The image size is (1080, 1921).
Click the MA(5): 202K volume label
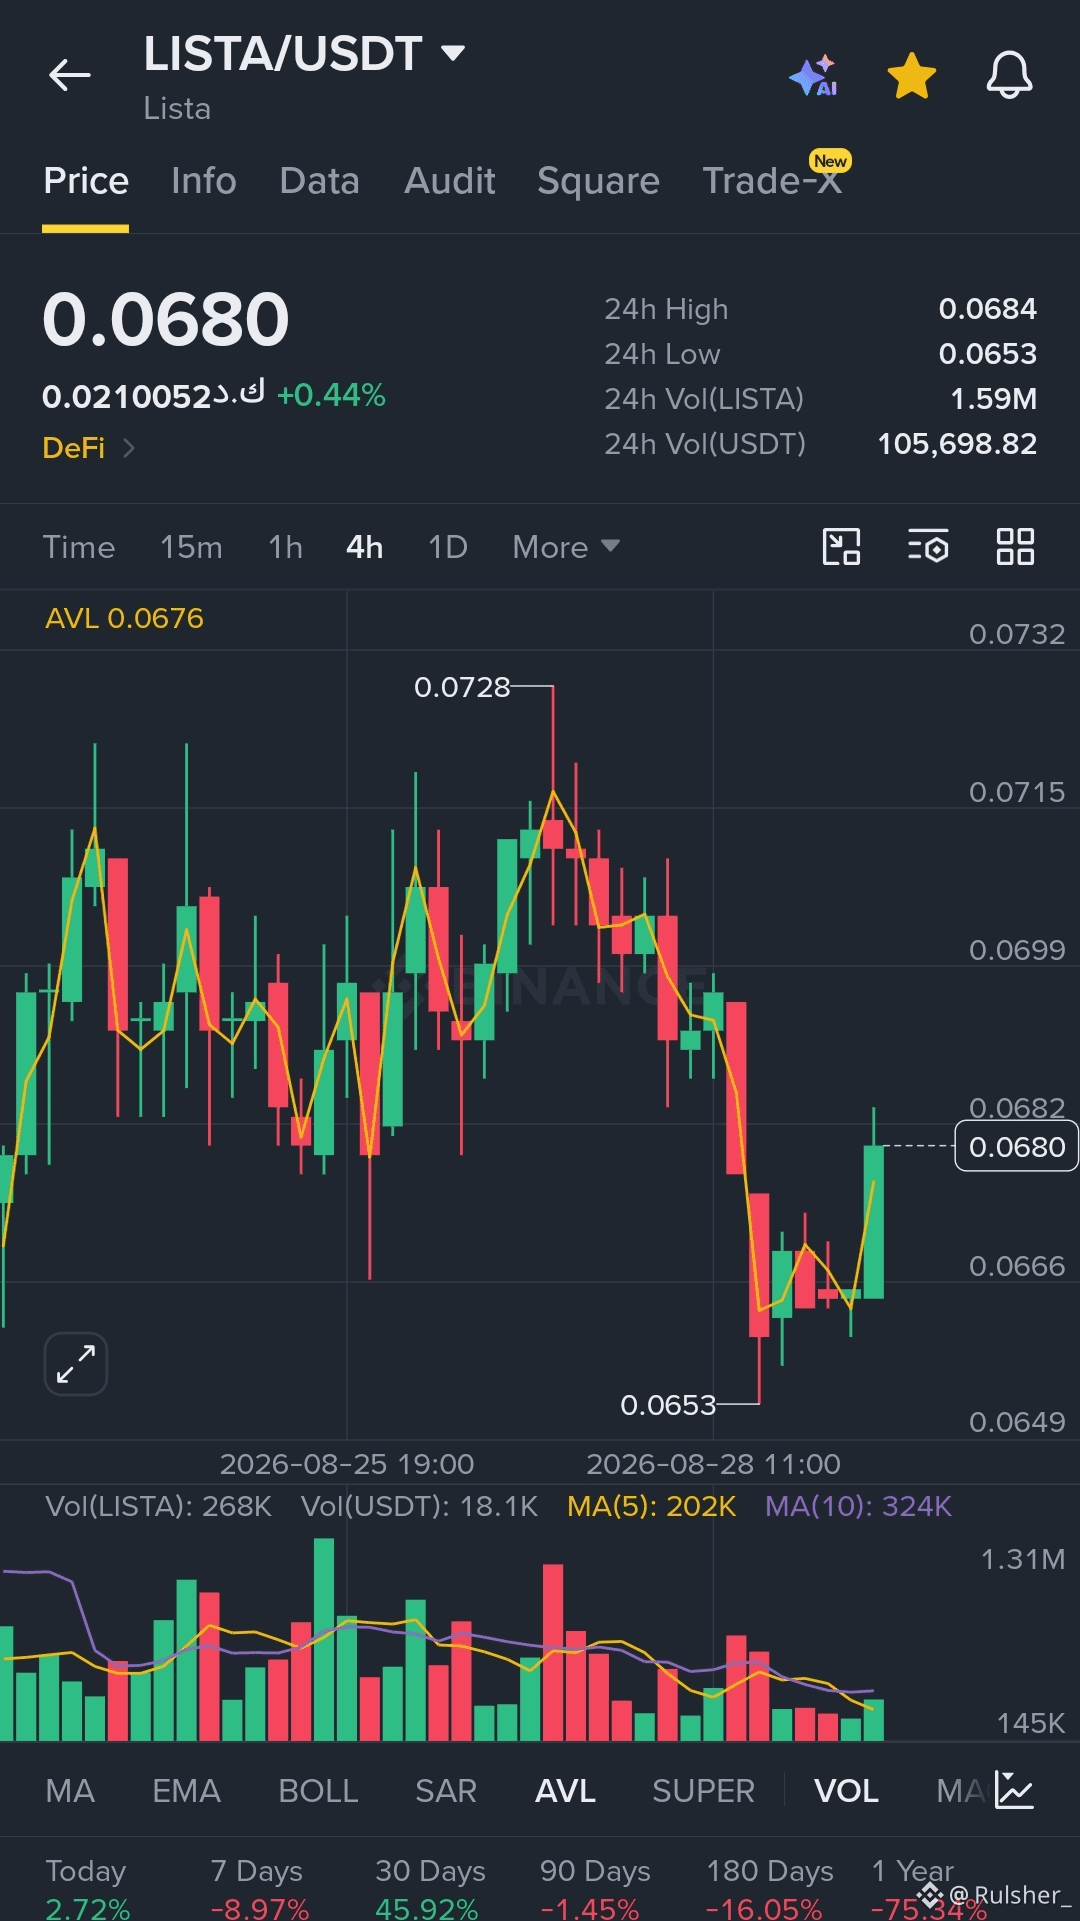(x=651, y=1506)
